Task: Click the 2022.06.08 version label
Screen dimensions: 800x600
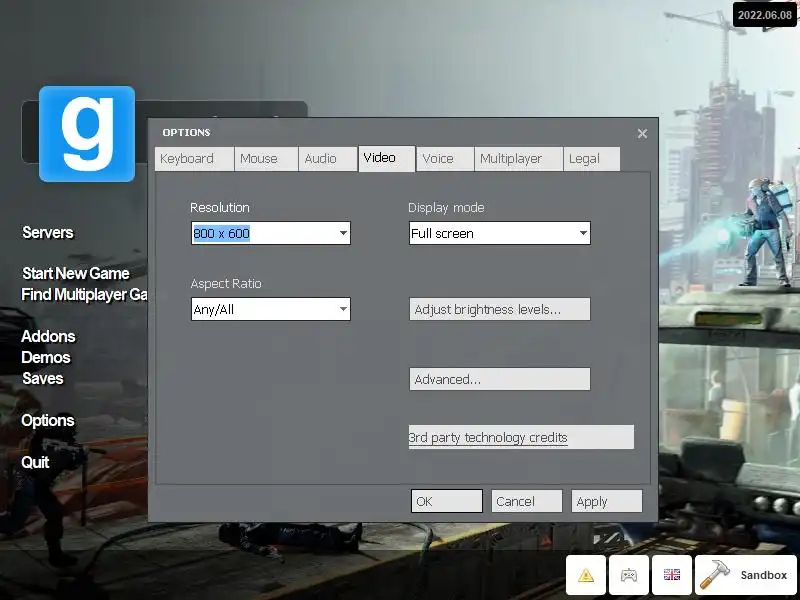Action: 764,15
